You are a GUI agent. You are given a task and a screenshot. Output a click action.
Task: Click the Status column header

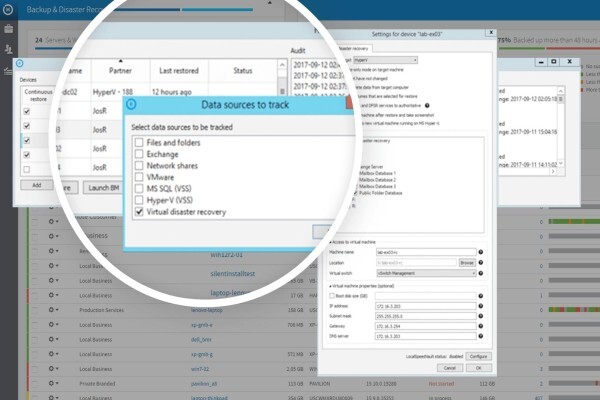(x=243, y=70)
